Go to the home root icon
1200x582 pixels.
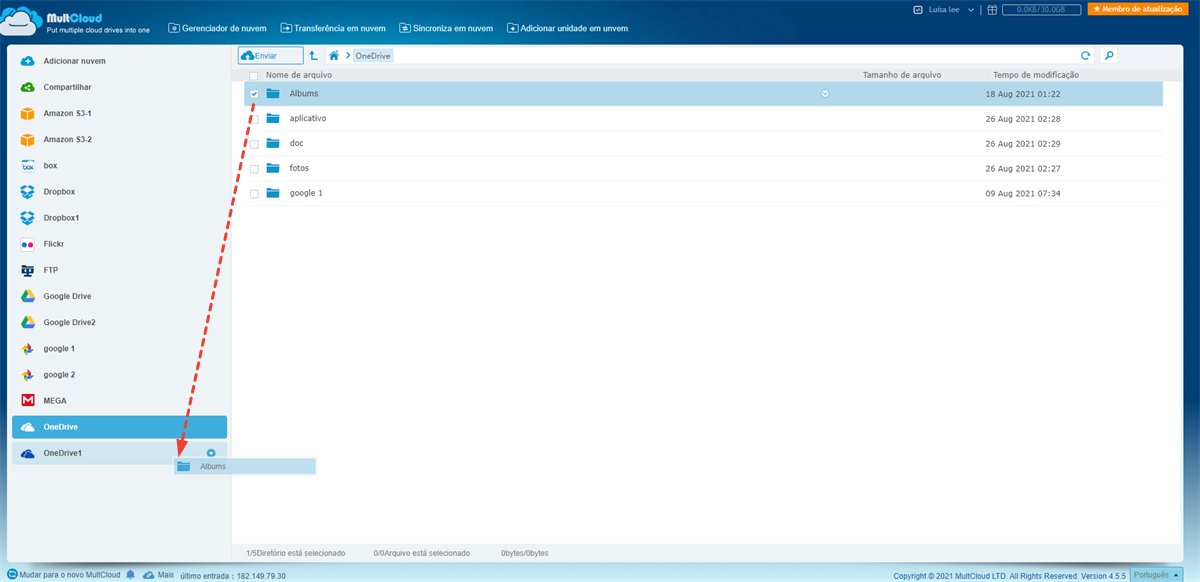click(x=334, y=56)
